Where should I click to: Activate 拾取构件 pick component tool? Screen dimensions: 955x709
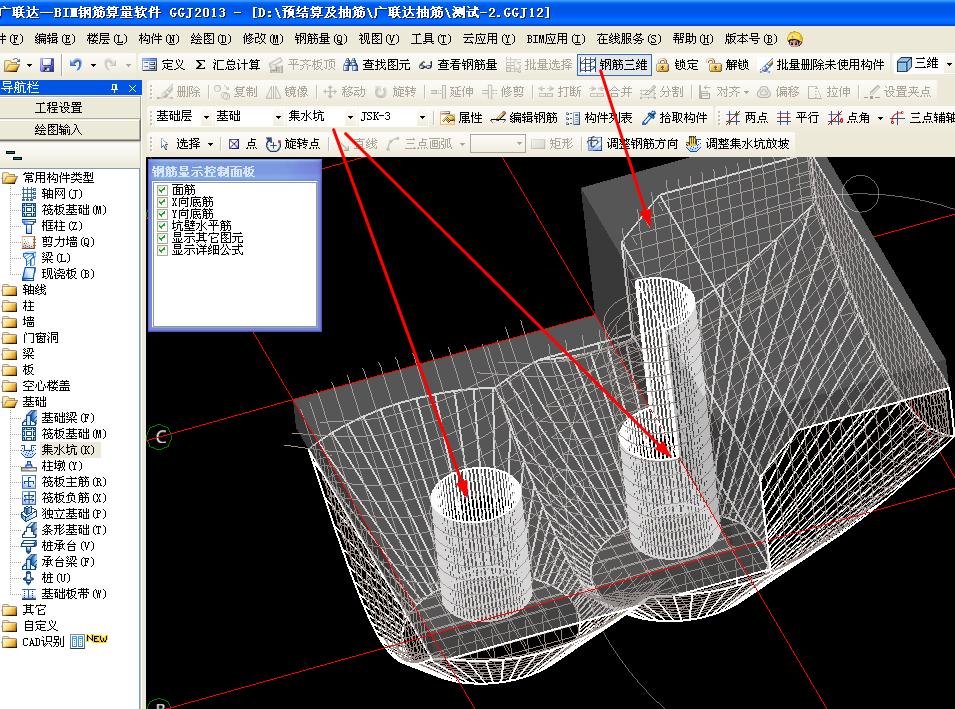[674, 118]
